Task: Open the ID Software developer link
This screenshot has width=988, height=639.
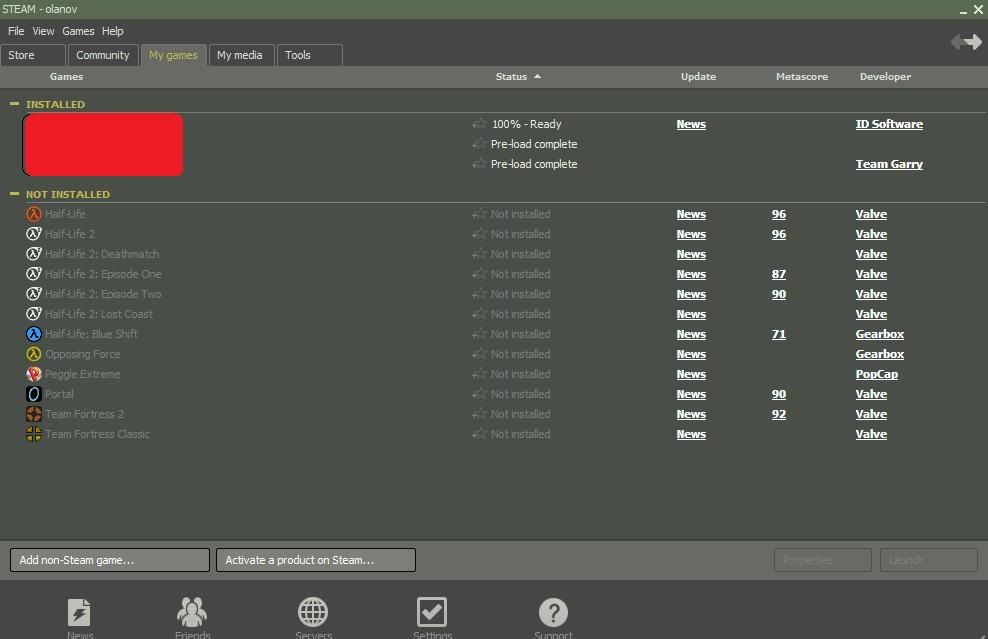Action: point(889,124)
